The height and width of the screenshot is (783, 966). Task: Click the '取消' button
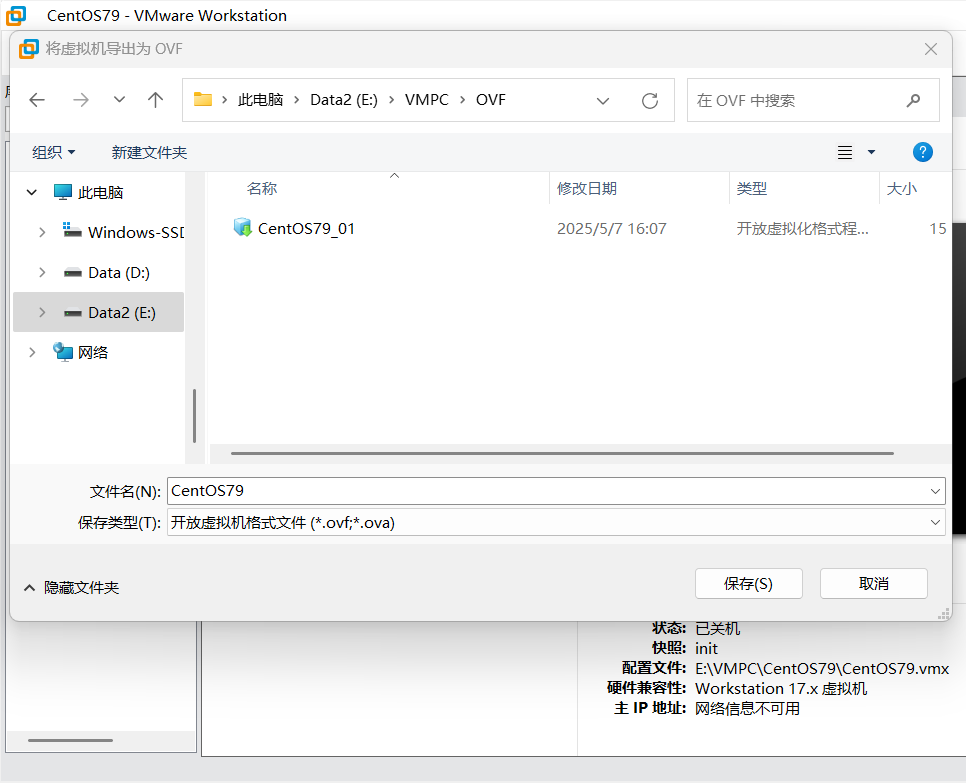pyautogui.click(x=874, y=583)
